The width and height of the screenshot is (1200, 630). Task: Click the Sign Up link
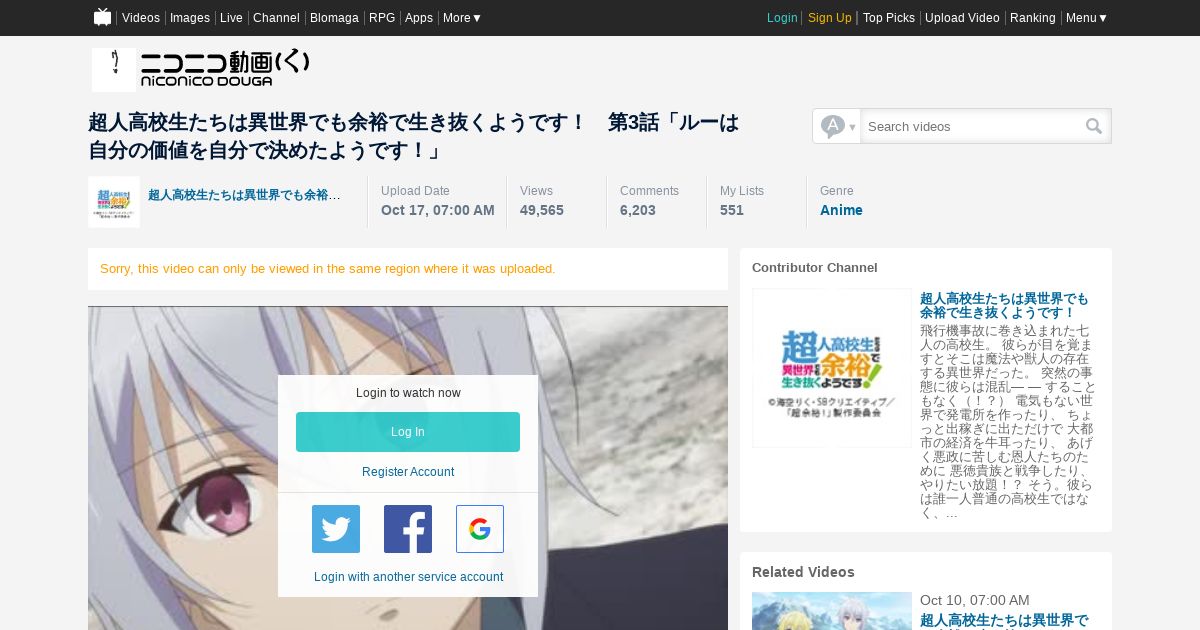(830, 18)
